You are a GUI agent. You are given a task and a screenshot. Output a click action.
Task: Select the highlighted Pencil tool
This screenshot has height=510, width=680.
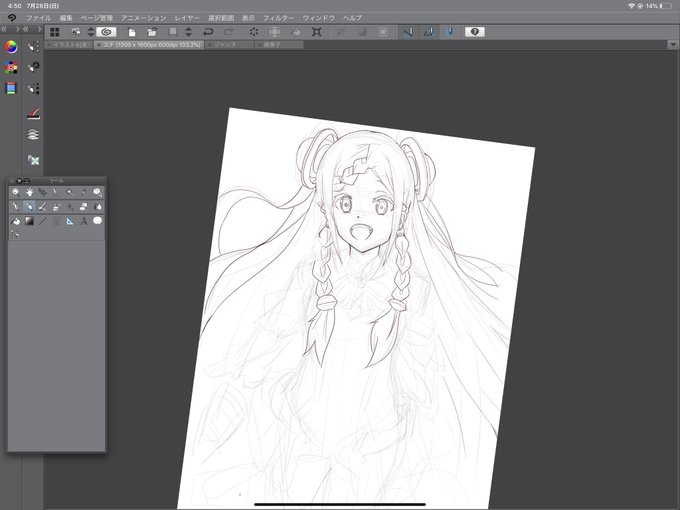pyautogui.click(x=29, y=206)
